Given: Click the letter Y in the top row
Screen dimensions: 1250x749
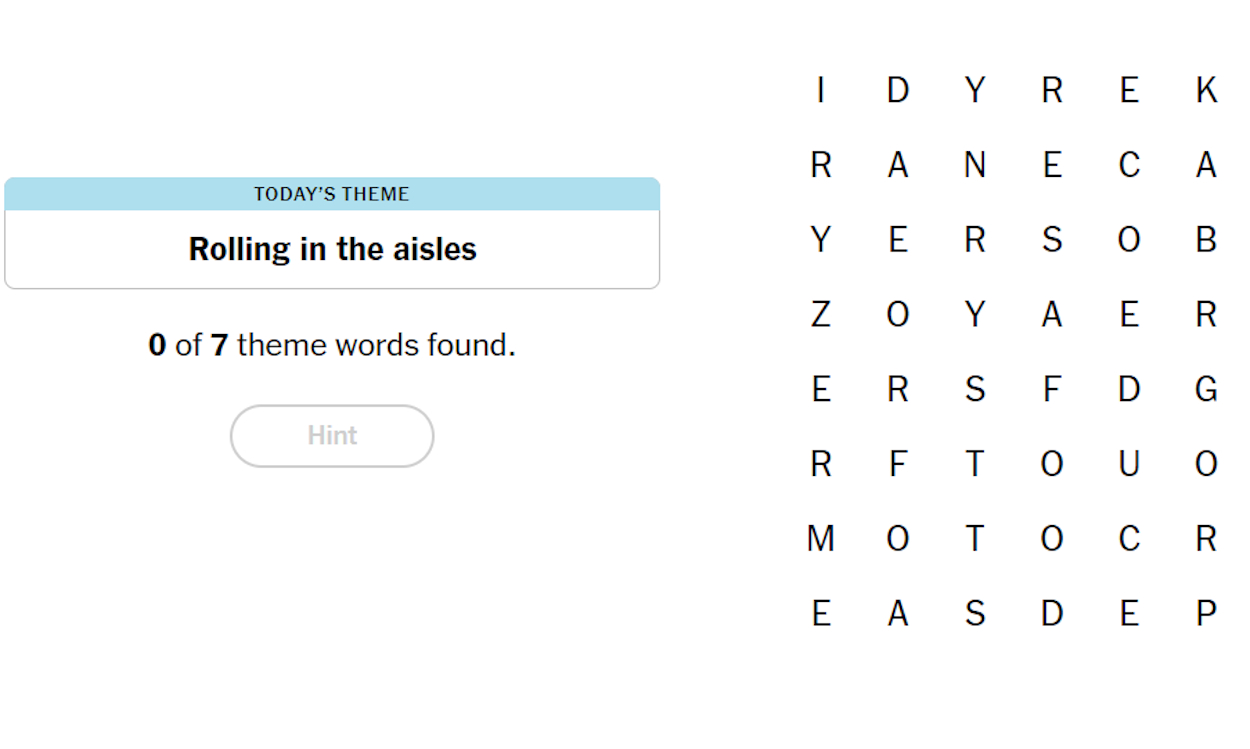Looking at the screenshot, I should point(975,90).
